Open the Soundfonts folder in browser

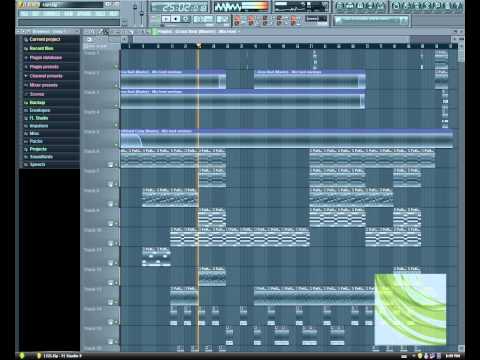pyautogui.click(x=41, y=157)
